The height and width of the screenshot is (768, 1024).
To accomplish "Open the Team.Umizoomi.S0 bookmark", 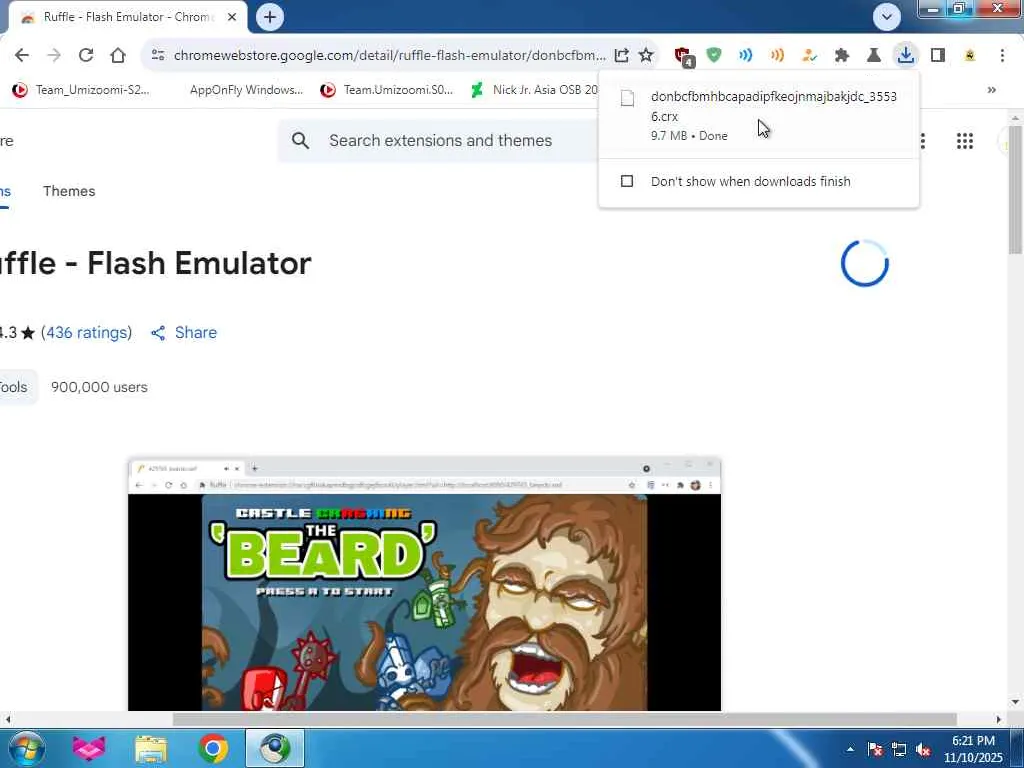I will 386,89.
